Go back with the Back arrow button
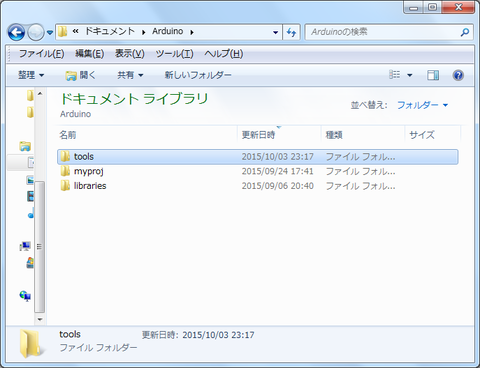The height and width of the screenshot is (368, 480). click(16, 32)
